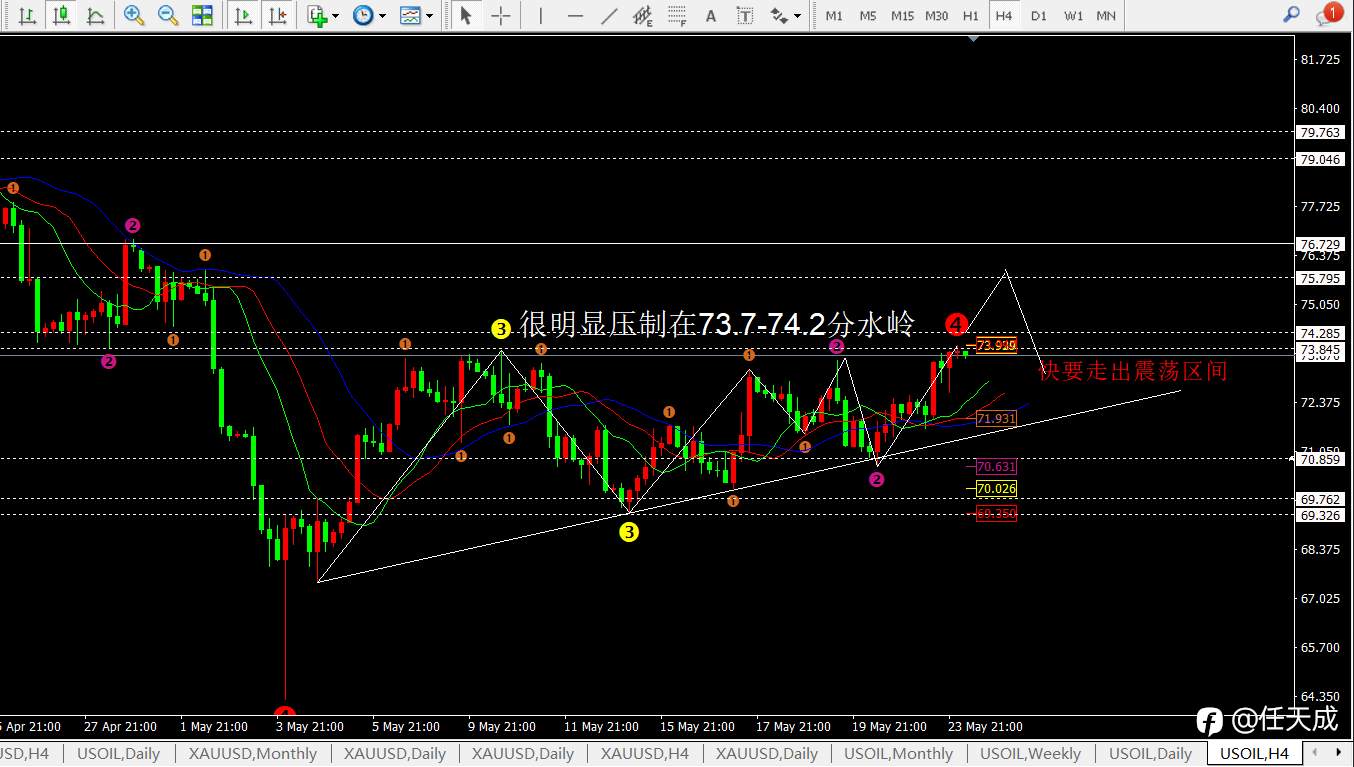This screenshot has width=1354, height=767.
Task: Select the red text '快要走出震荡区间'
Action: click(1133, 372)
